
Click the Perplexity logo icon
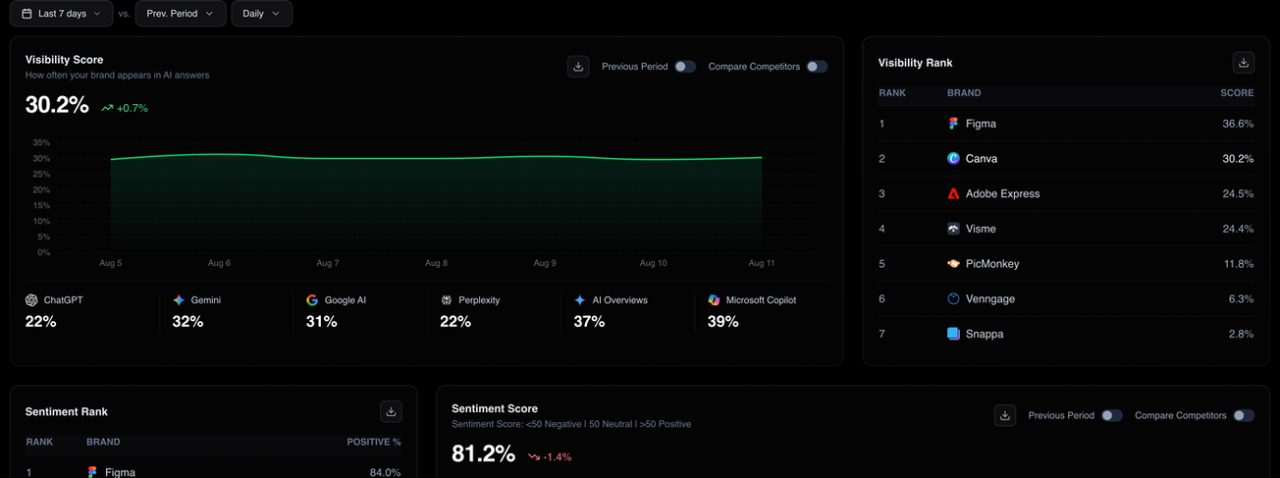446,300
